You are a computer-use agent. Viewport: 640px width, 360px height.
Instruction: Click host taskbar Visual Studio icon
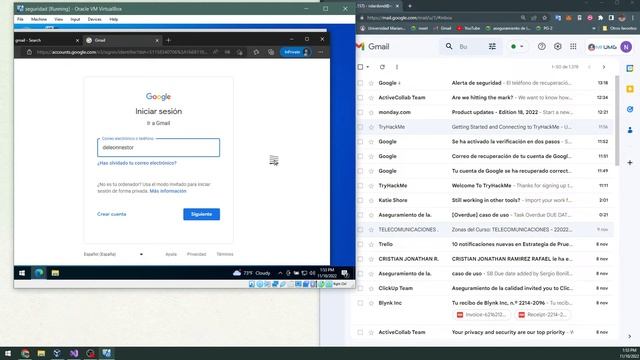coord(74,353)
